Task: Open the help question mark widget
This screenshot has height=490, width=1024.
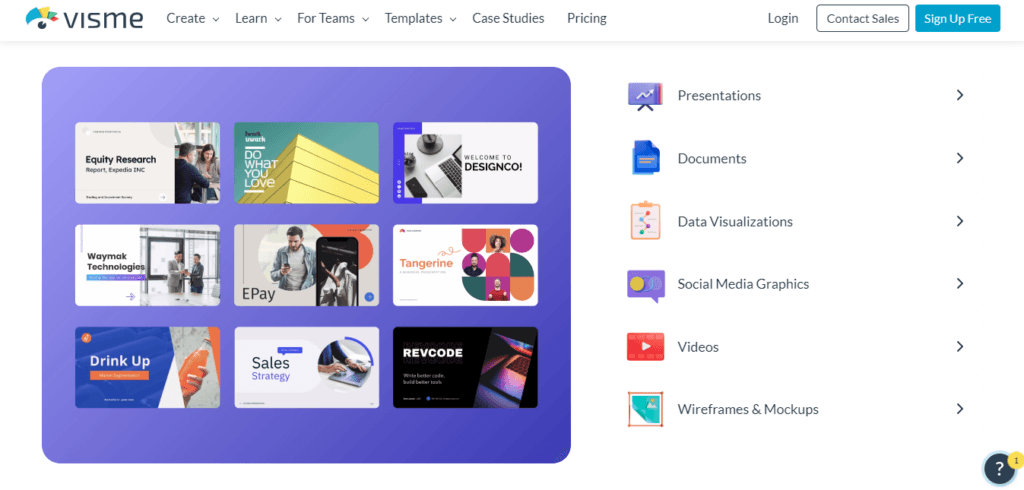Action: click(1000, 468)
